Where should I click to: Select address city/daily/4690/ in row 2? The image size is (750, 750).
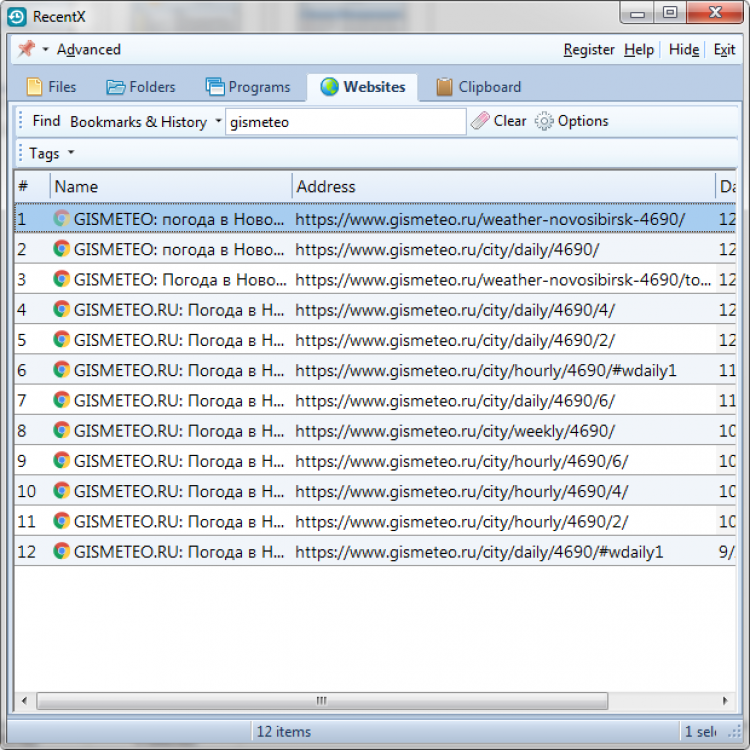point(447,249)
